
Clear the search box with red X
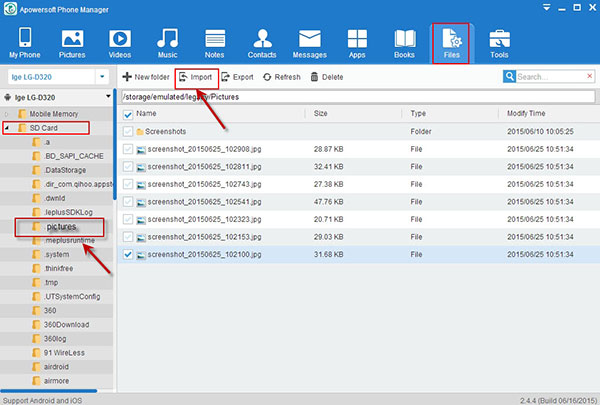coord(590,76)
